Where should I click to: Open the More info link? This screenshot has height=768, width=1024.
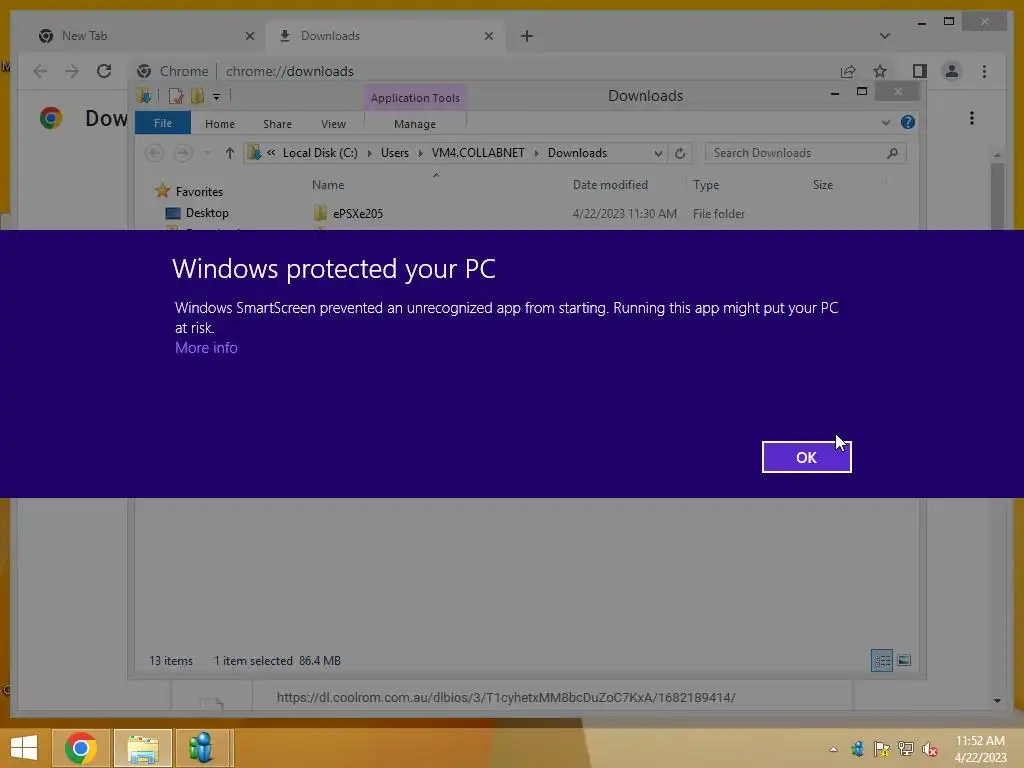point(206,348)
